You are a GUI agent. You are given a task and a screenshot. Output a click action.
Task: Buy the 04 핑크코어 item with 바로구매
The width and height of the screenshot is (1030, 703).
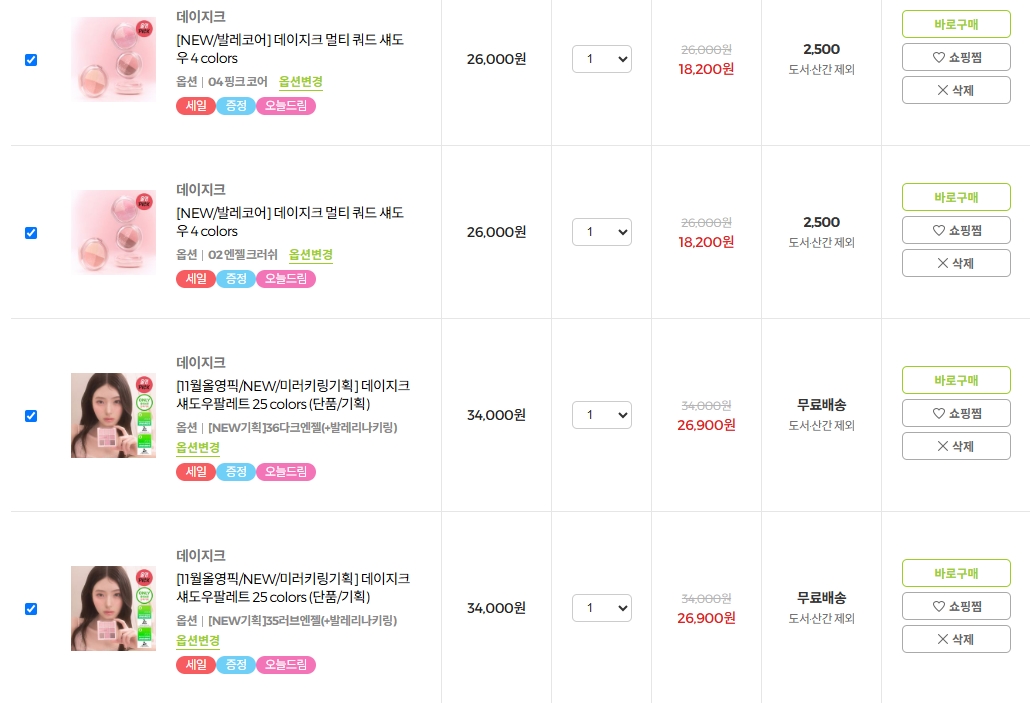[x=956, y=24]
